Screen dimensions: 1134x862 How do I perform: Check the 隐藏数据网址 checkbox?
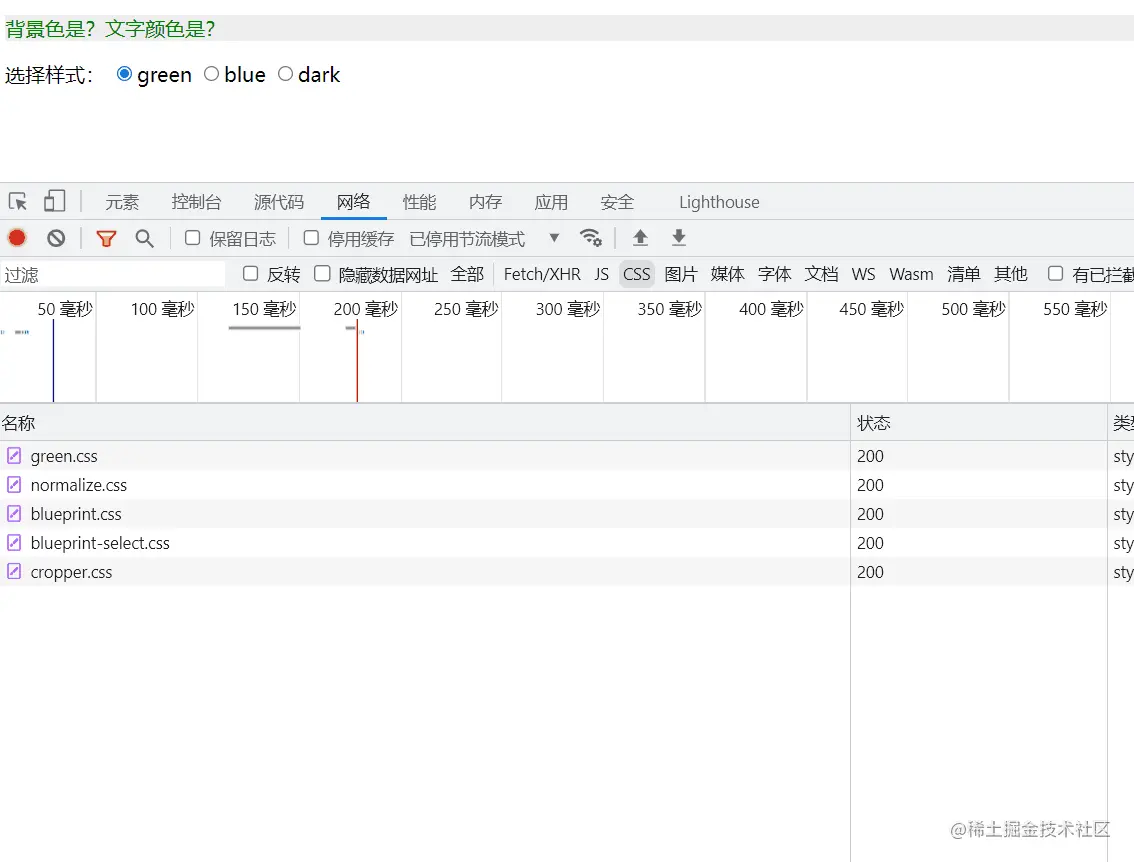tap(322, 273)
